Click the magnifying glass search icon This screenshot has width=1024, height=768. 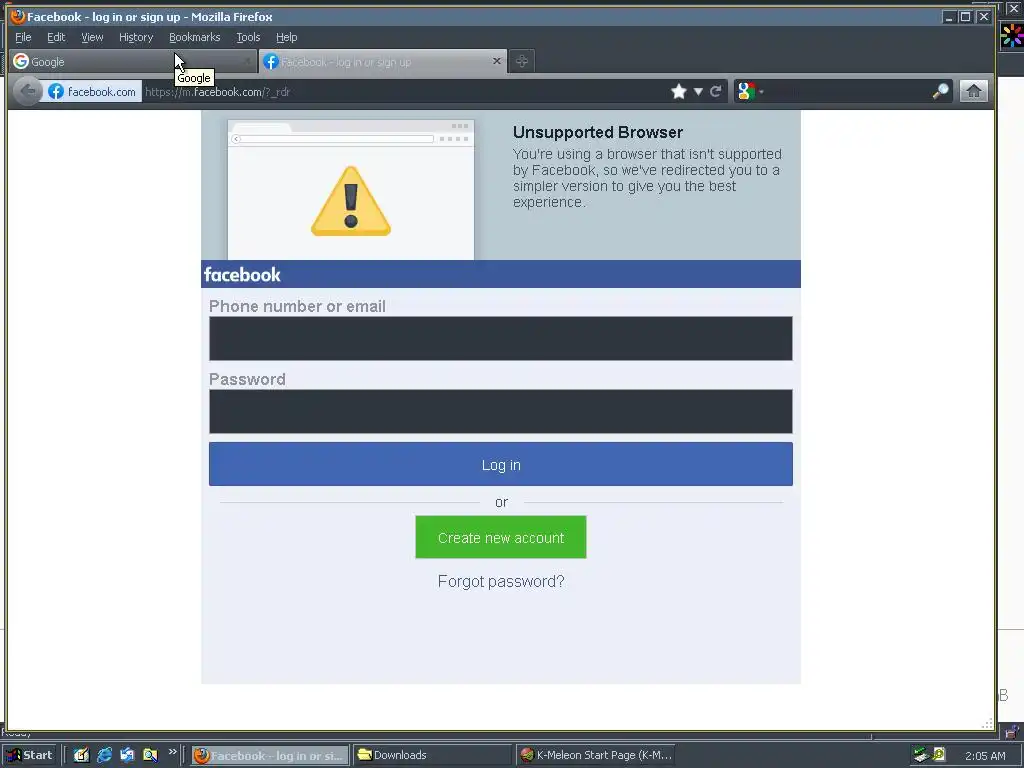pyautogui.click(x=940, y=91)
